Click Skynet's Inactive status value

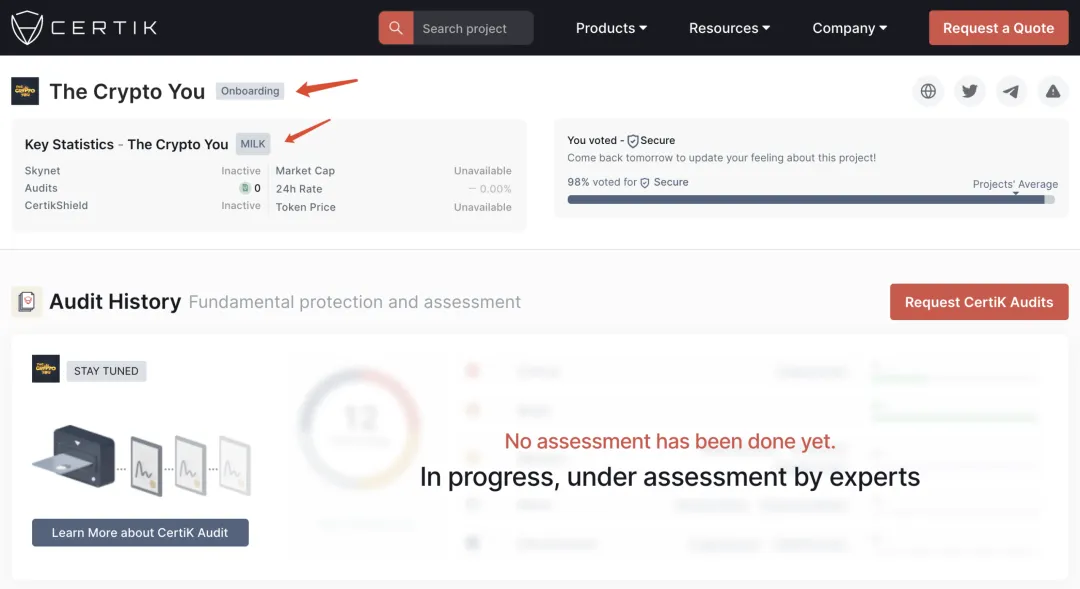[x=241, y=170]
